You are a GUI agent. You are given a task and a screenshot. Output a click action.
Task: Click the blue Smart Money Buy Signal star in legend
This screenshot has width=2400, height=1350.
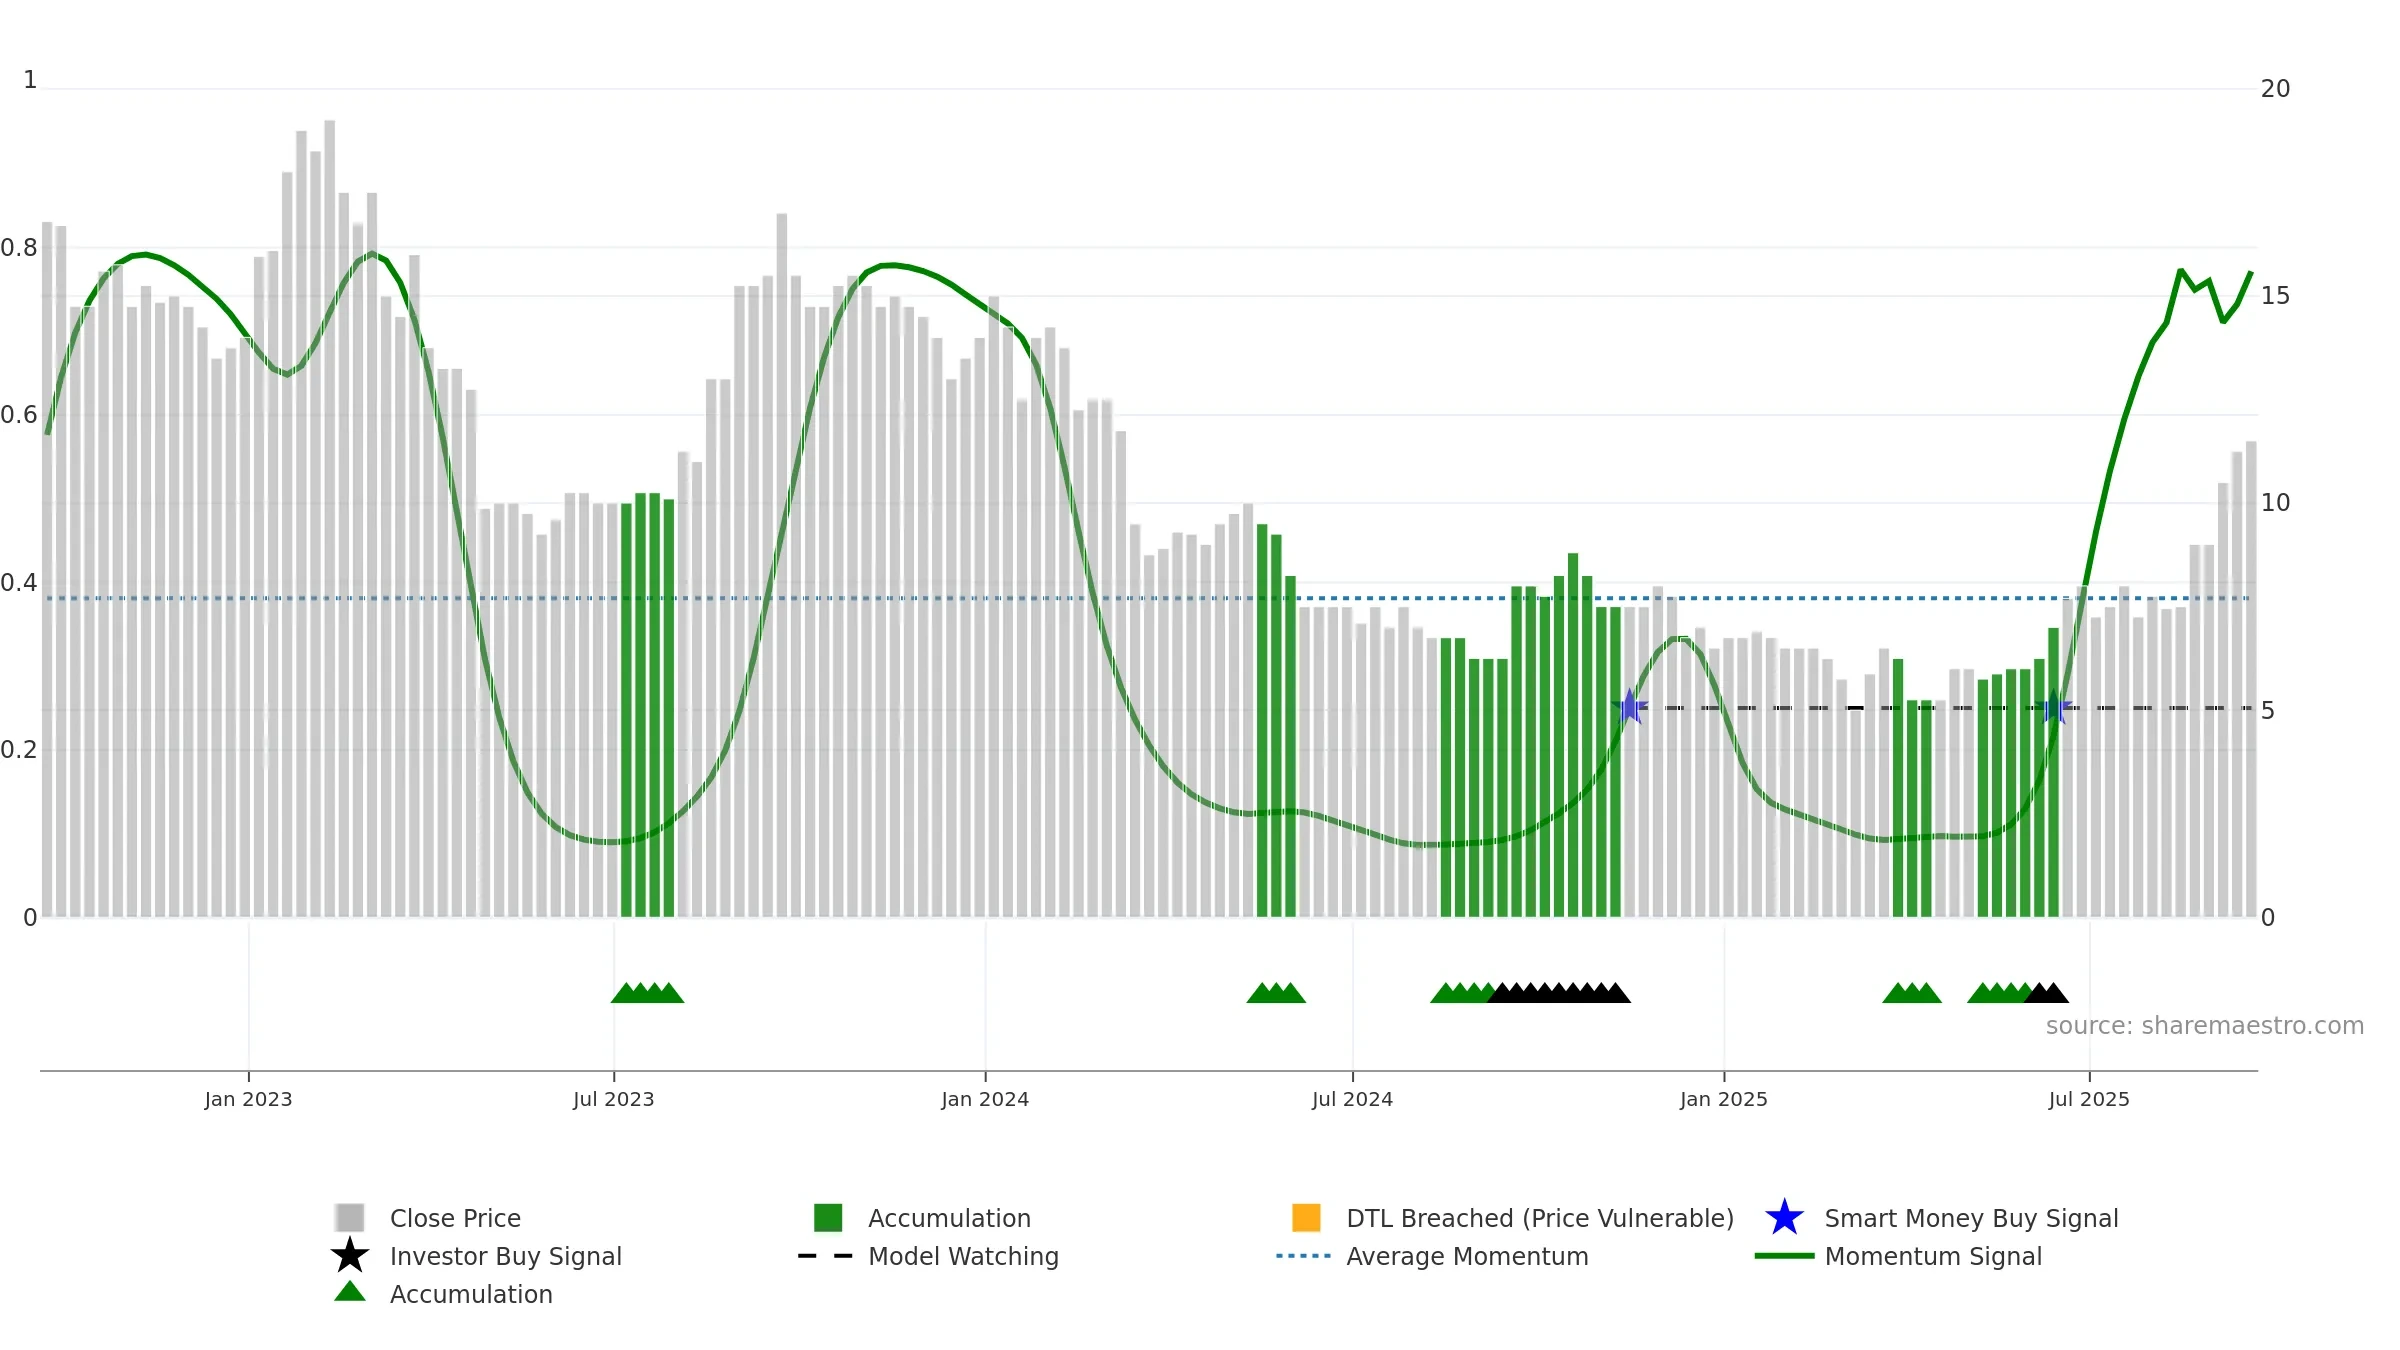(1784, 1217)
